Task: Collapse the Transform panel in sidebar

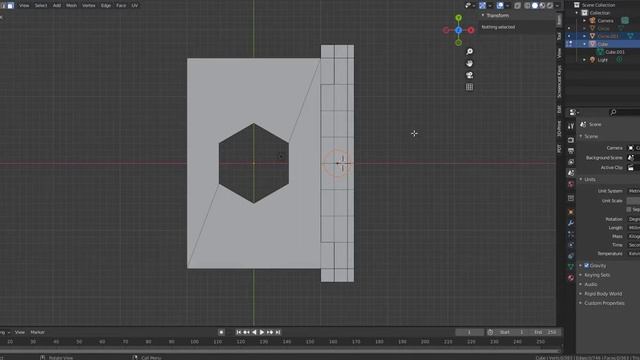Action: point(483,15)
